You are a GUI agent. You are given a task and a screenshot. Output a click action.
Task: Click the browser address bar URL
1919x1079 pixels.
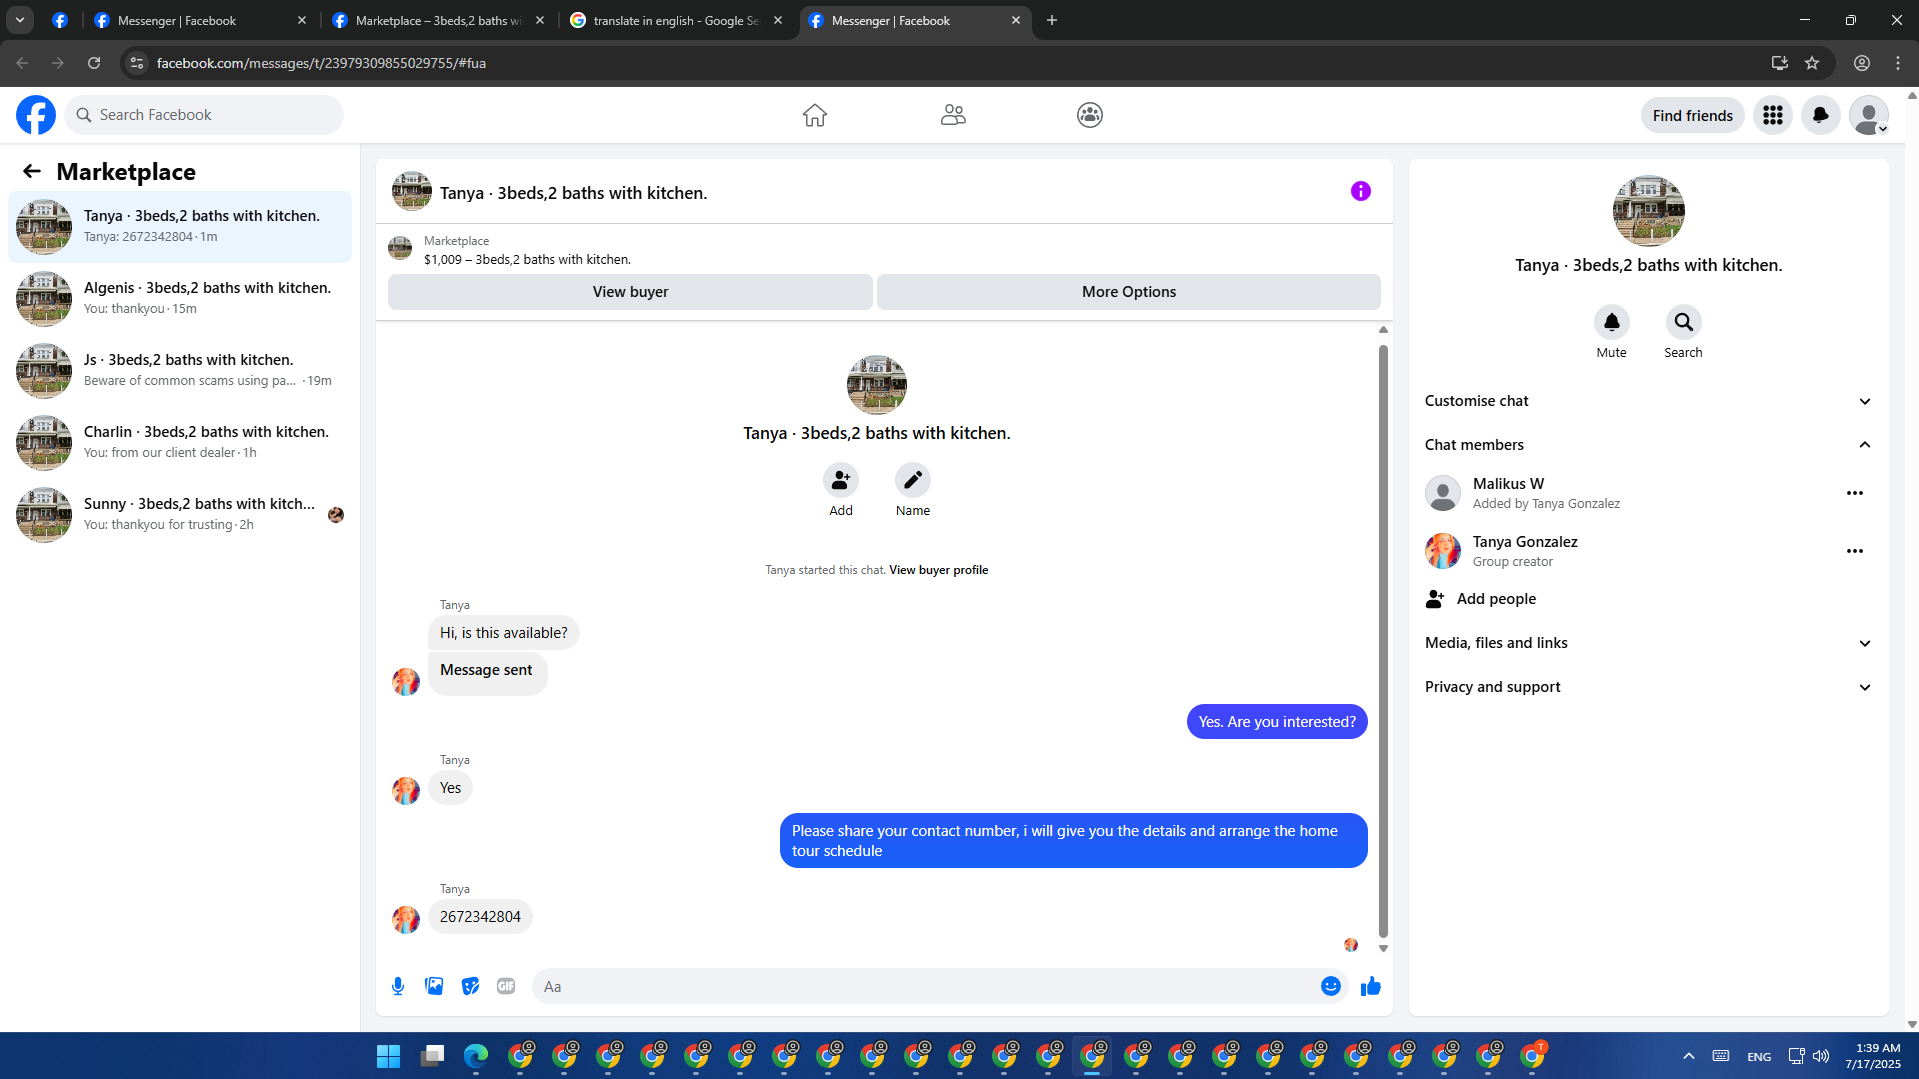coord(321,63)
